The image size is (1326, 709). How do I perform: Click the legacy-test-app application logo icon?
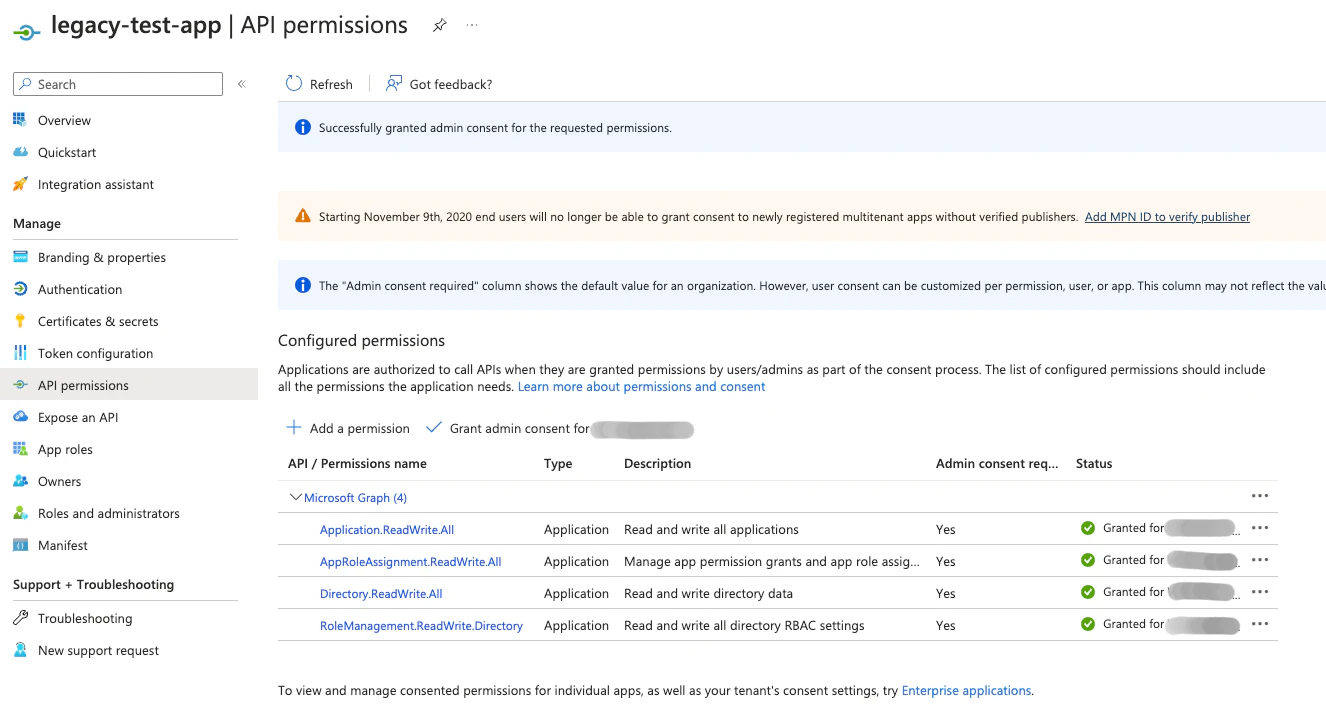tap(26, 31)
